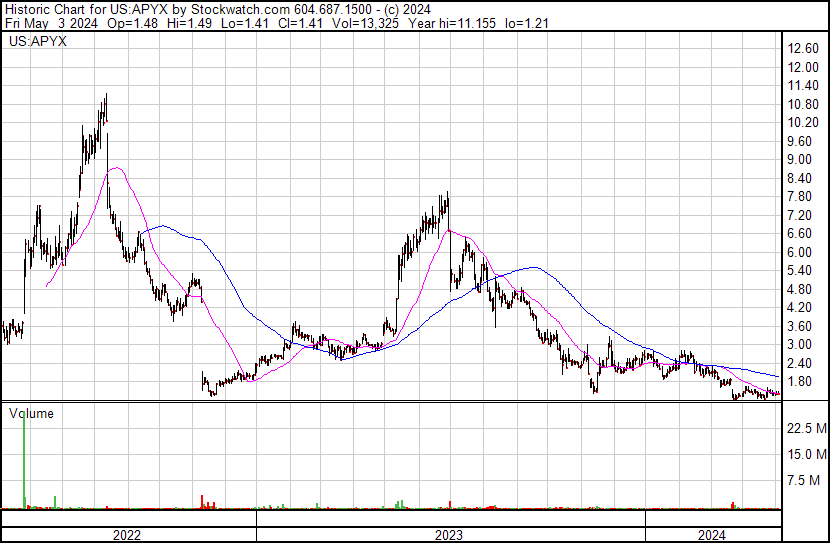Viewport: 830px width, 543px height.
Task: Click the 2024 year label on timeline
Action: (x=712, y=535)
